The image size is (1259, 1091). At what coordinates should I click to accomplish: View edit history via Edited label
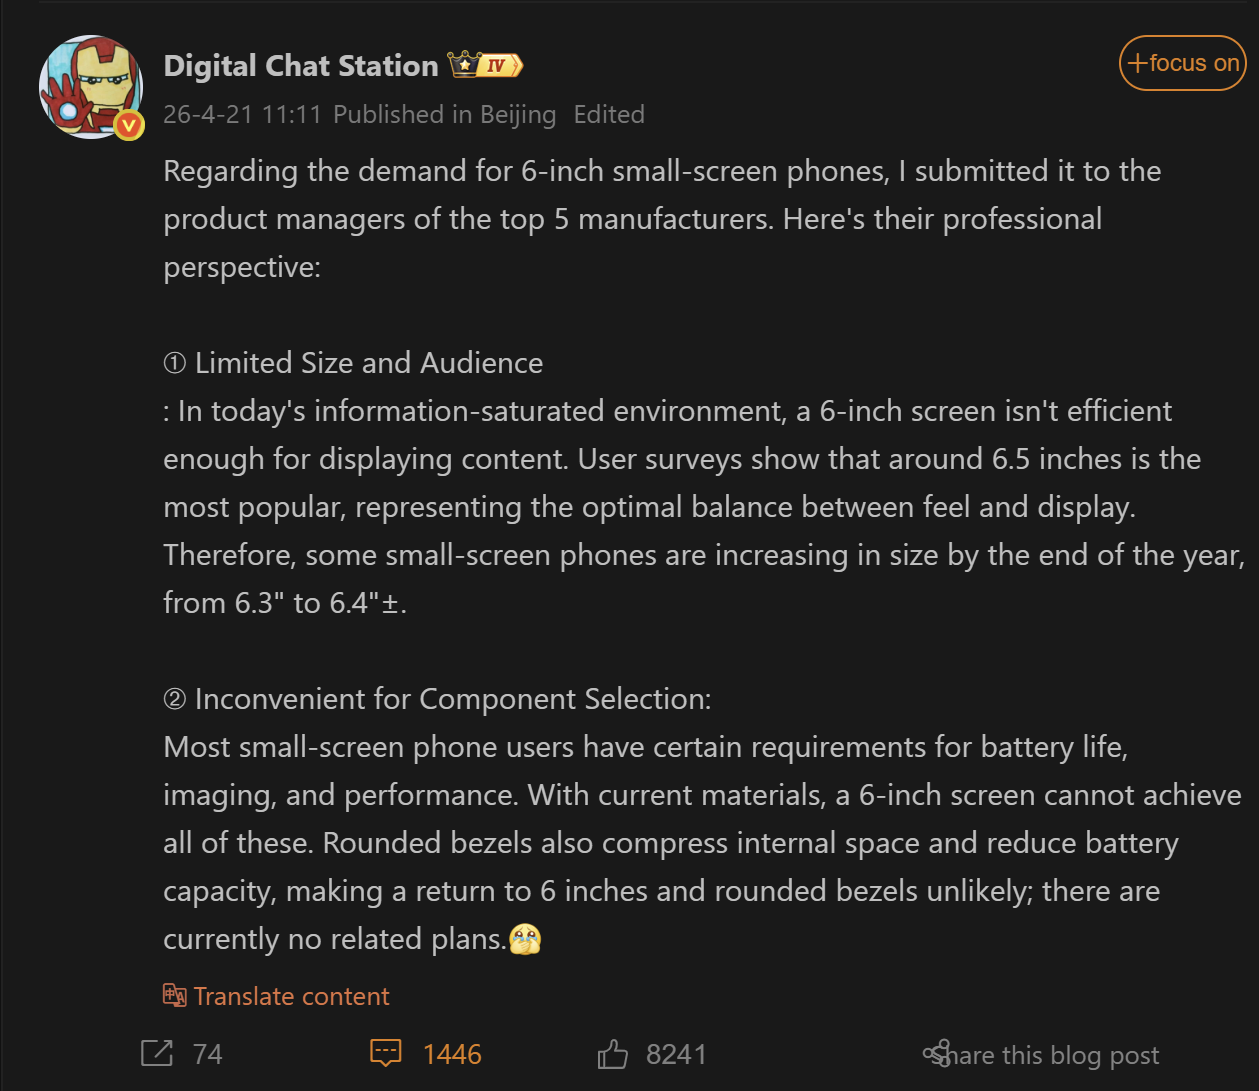609,115
